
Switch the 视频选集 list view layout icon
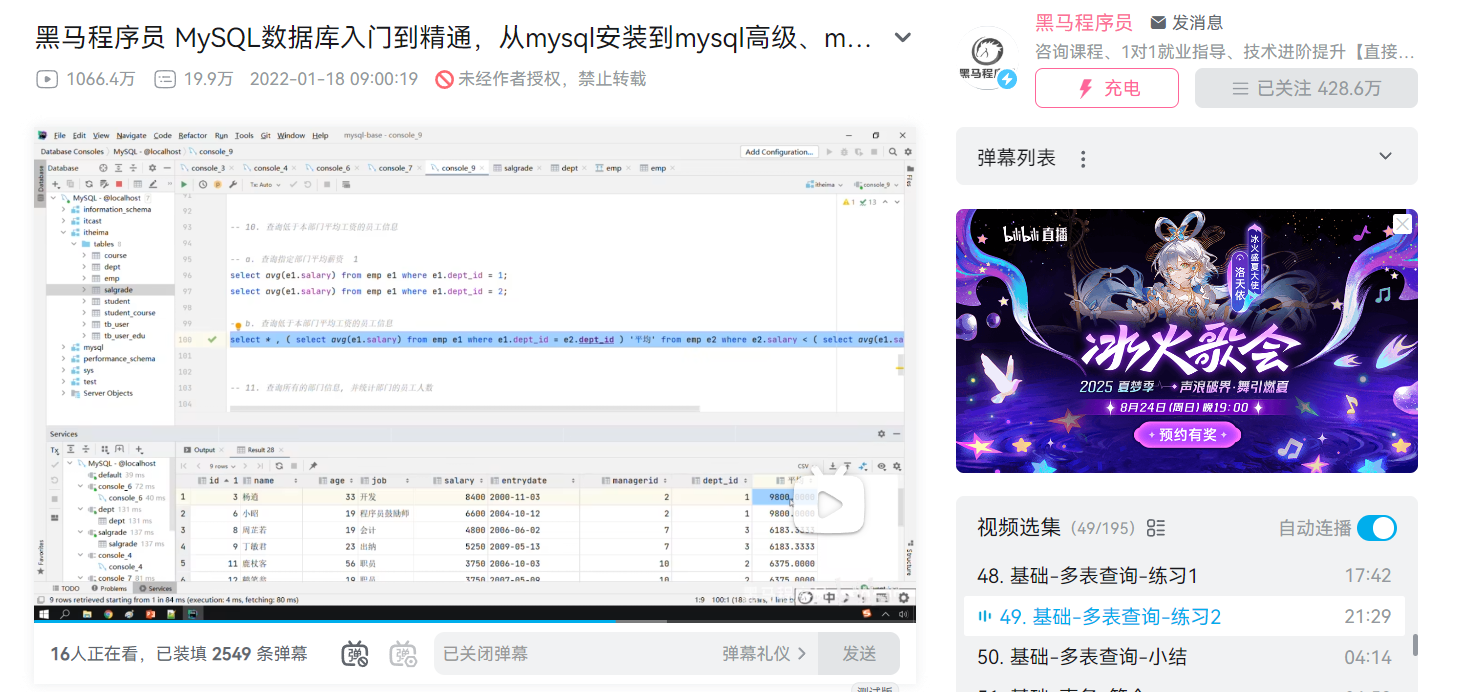1156,528
